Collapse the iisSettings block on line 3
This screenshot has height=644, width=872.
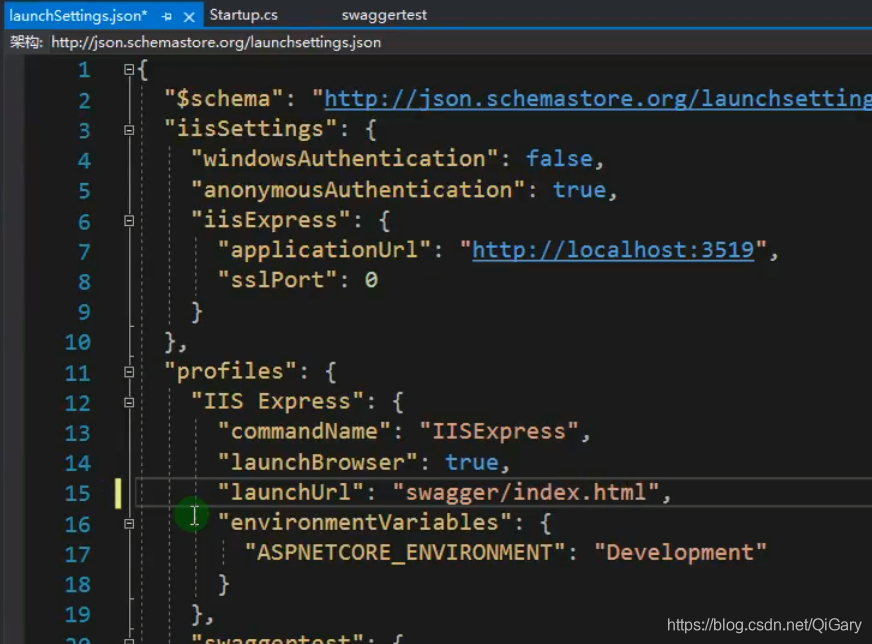point(128,130)
